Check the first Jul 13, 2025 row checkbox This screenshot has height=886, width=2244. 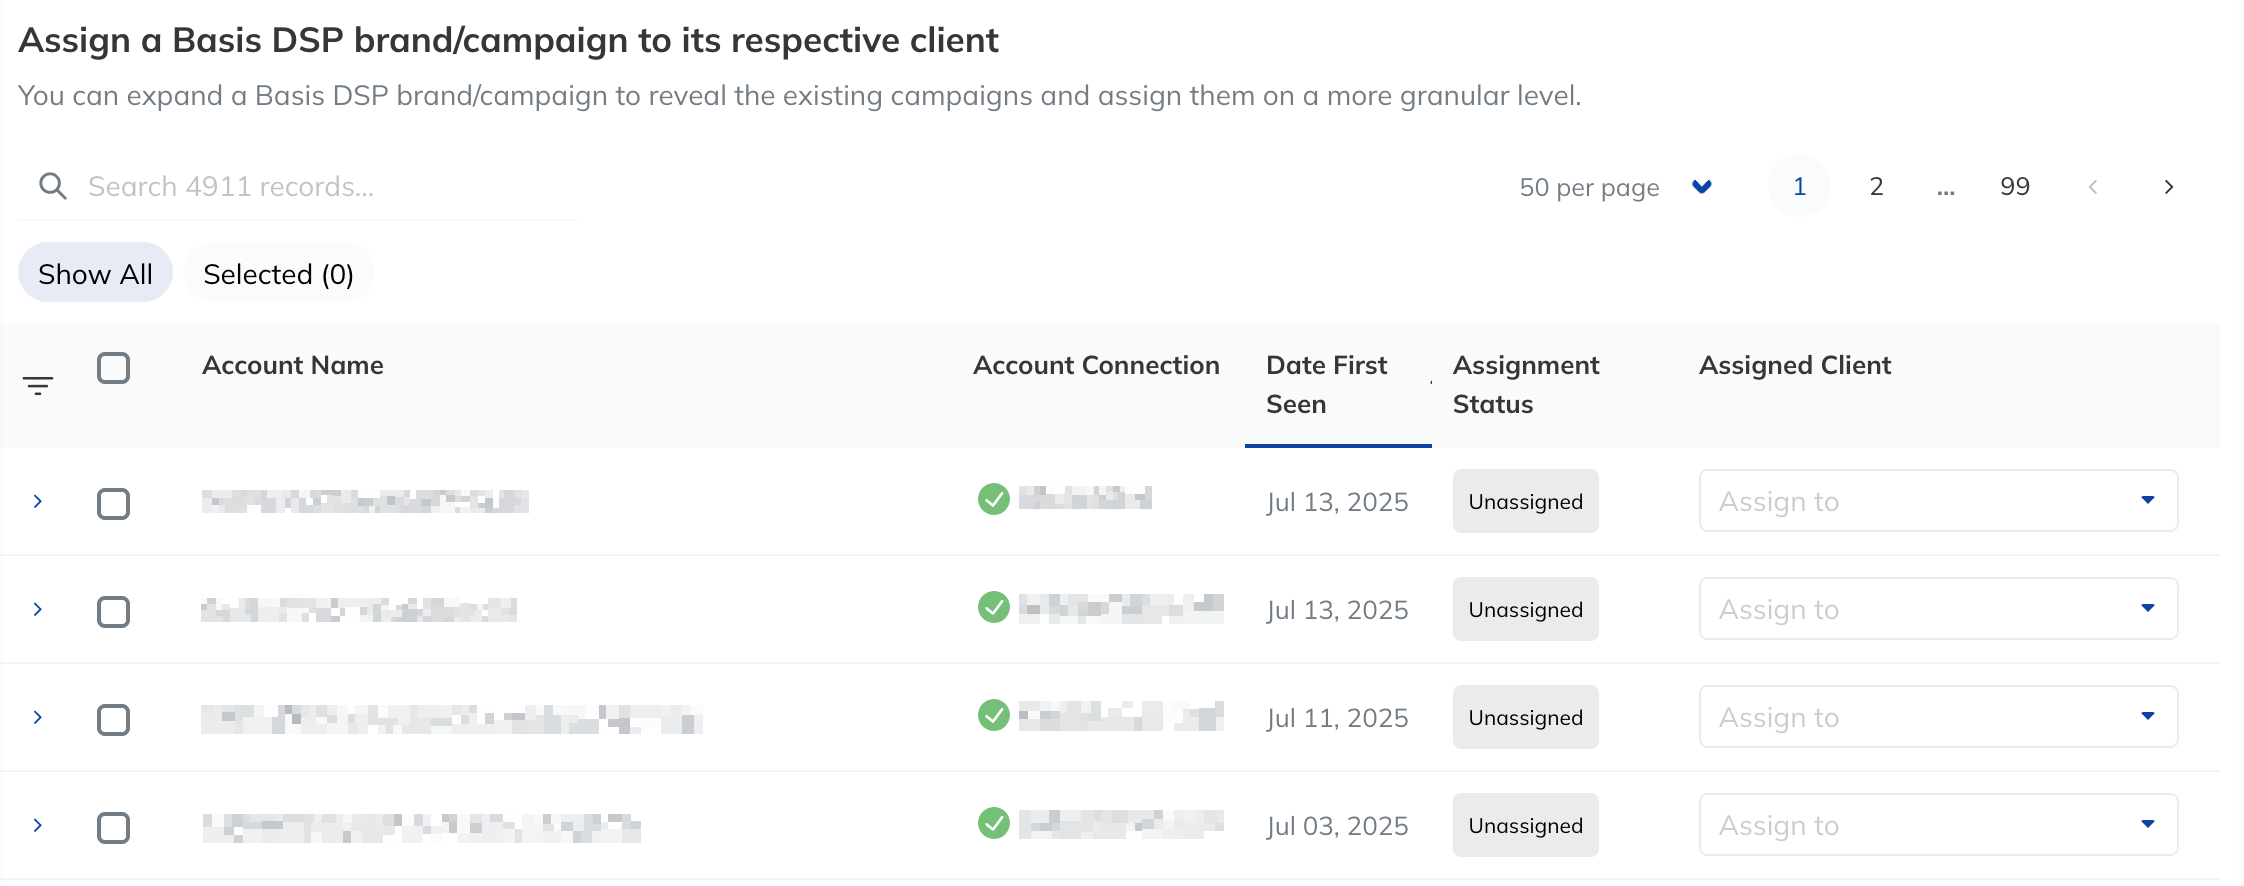click(113, 503)
